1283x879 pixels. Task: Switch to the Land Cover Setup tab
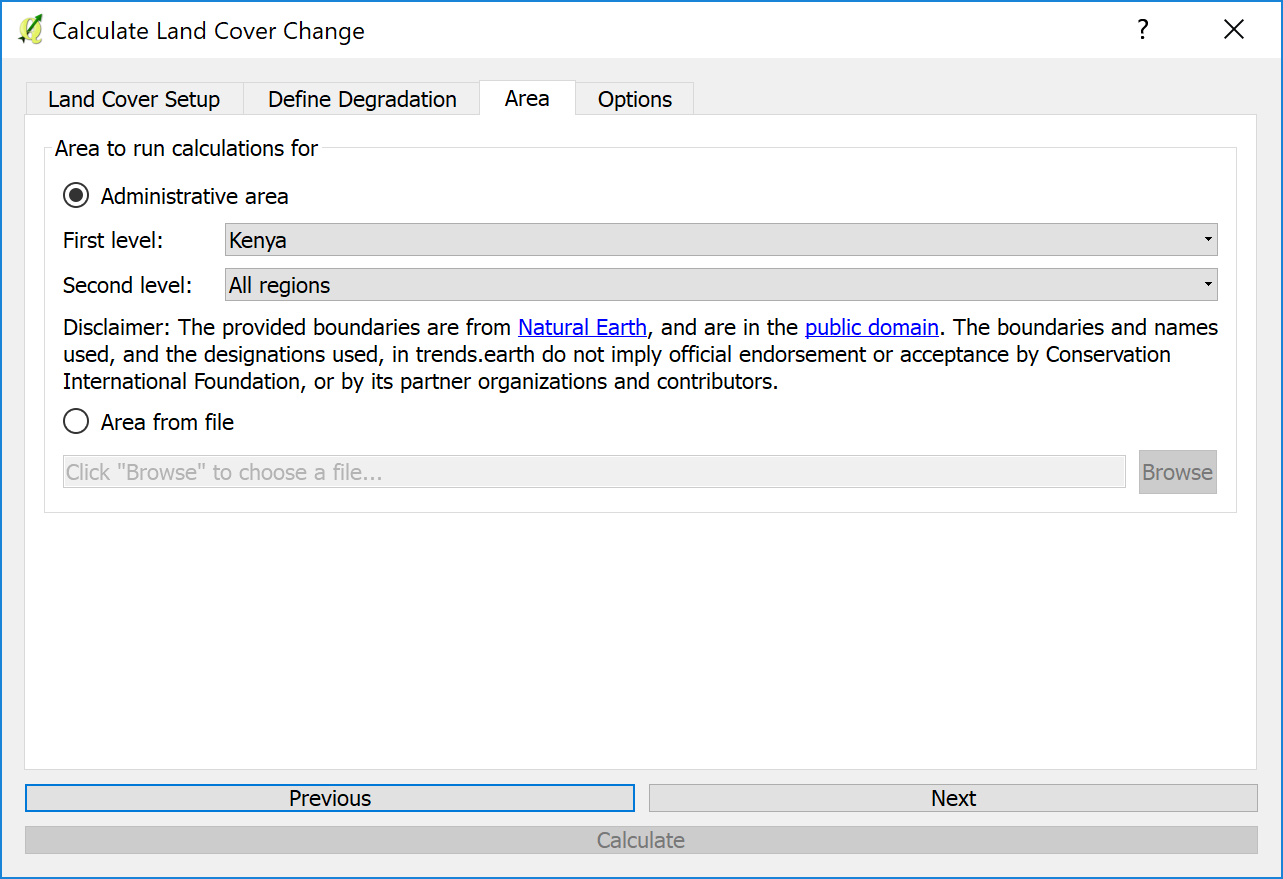tap(134, 99)
